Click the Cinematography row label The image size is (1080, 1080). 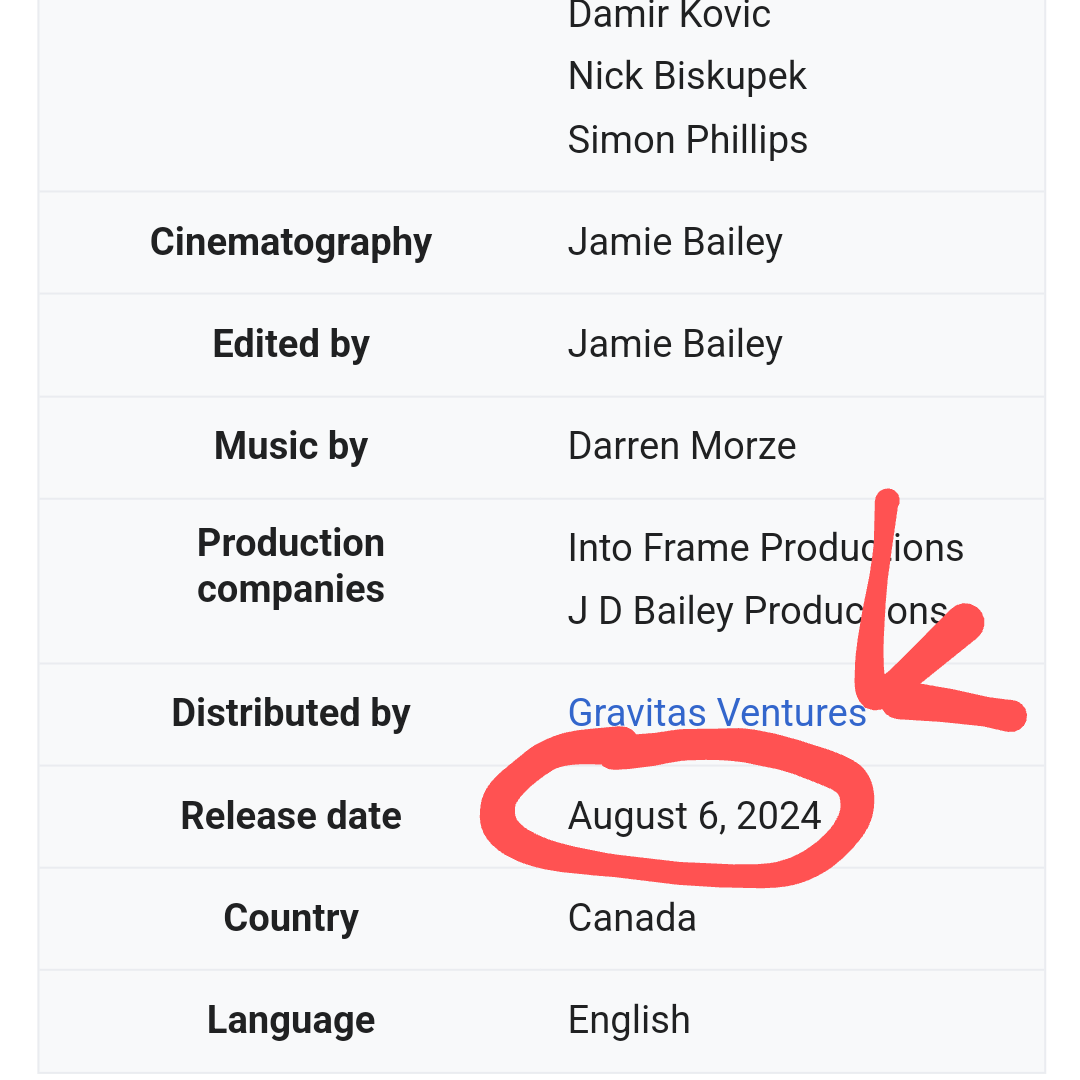[291, 242]
